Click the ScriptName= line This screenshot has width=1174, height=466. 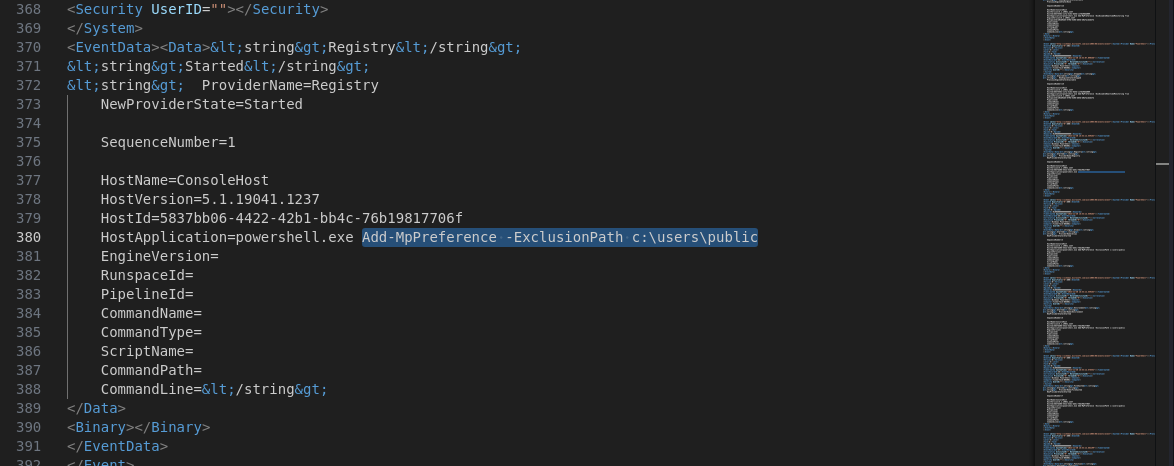coord(147,351)
